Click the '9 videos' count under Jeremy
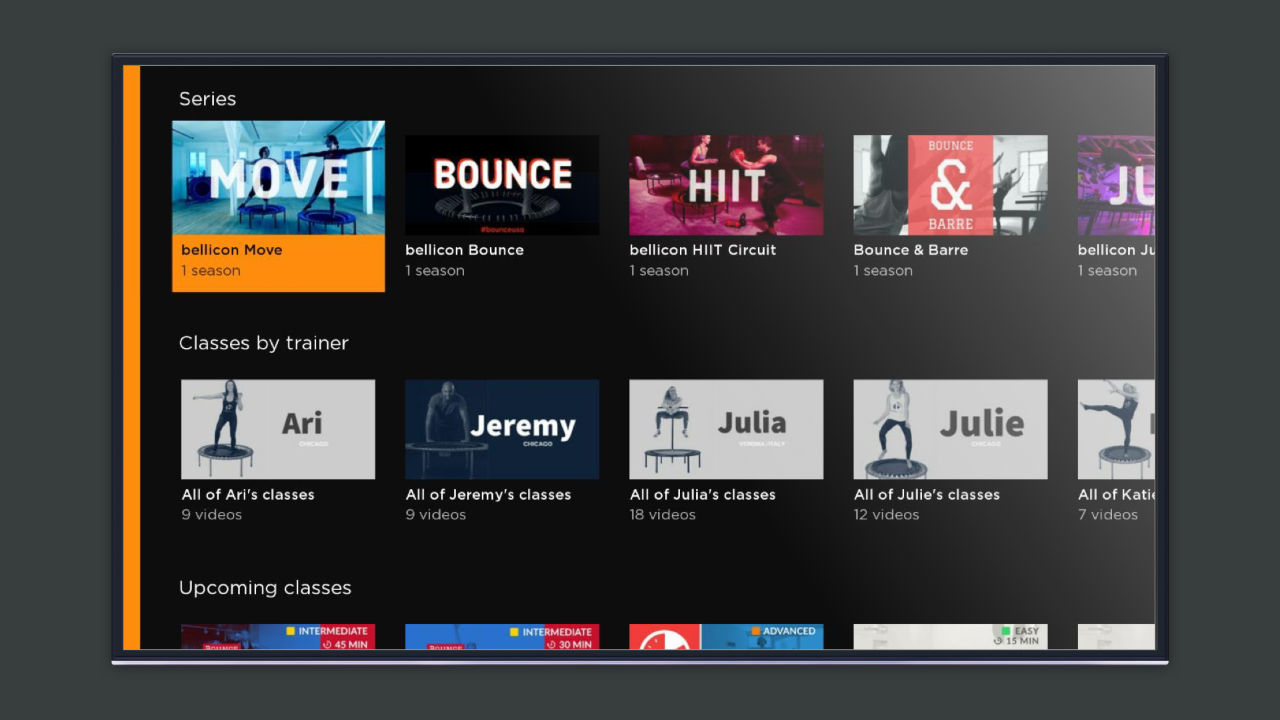Viewport: 1280px width, 720px height. click(x=436, y=515)
